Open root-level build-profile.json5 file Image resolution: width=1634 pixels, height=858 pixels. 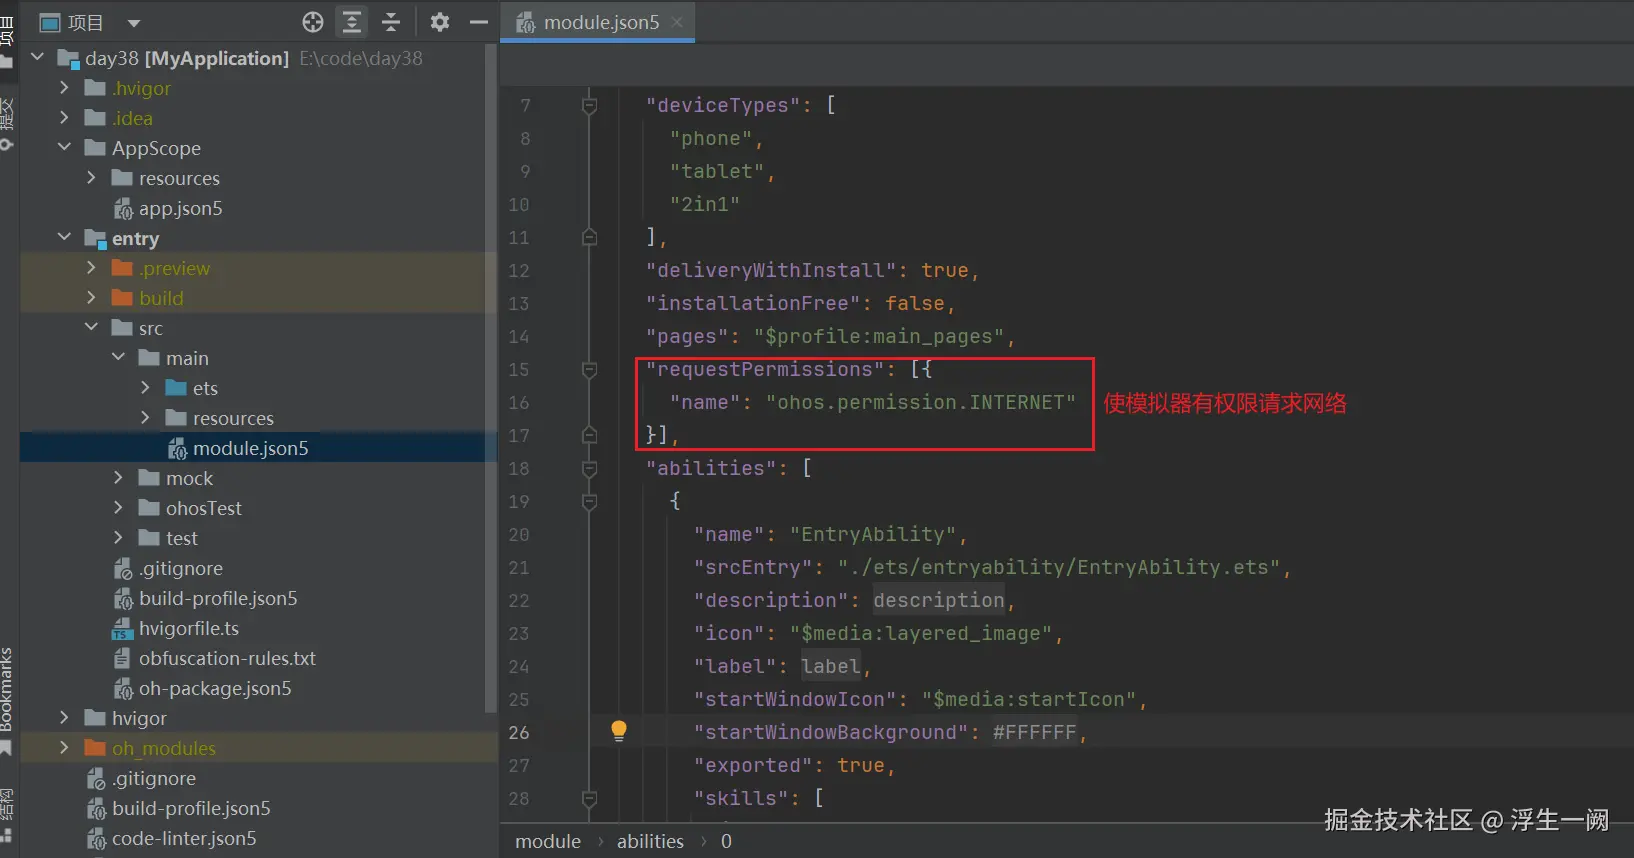pos(191,808)
